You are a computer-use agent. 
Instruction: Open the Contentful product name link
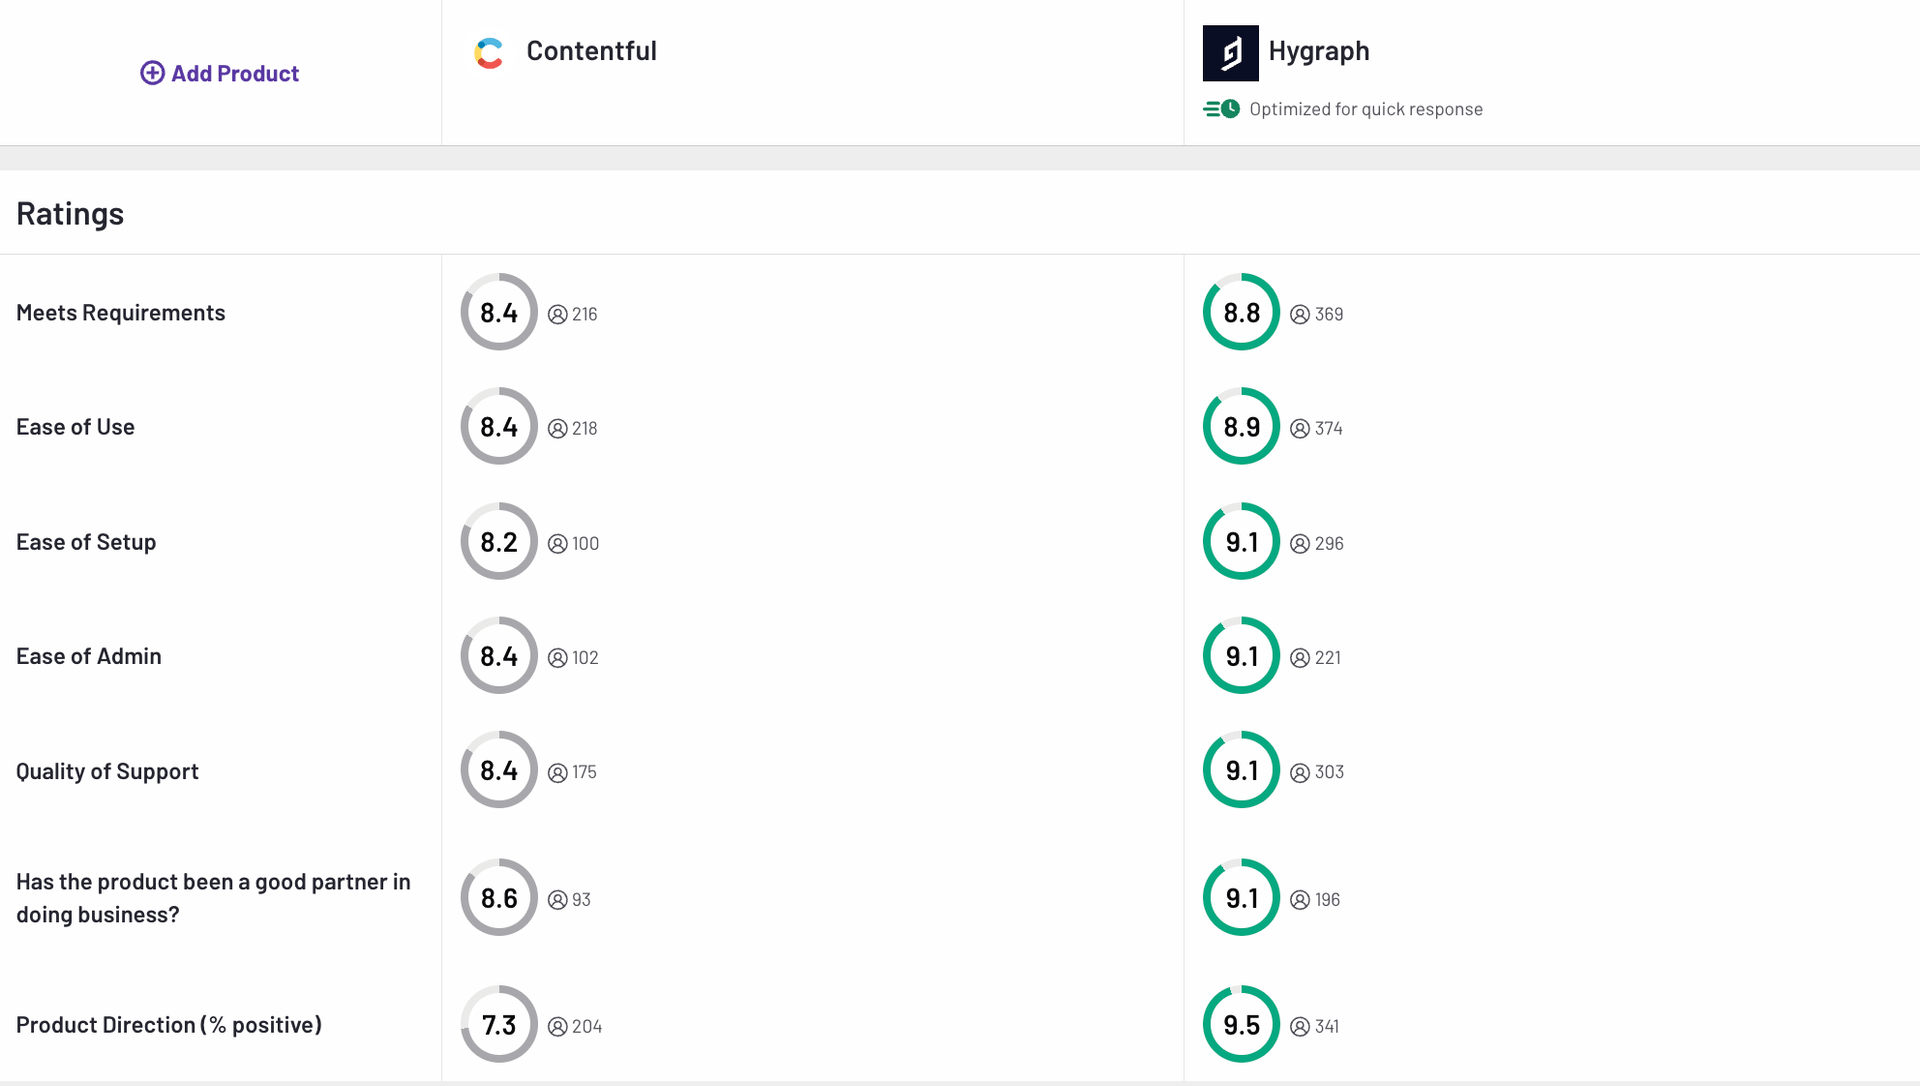(x=591, y=51)
